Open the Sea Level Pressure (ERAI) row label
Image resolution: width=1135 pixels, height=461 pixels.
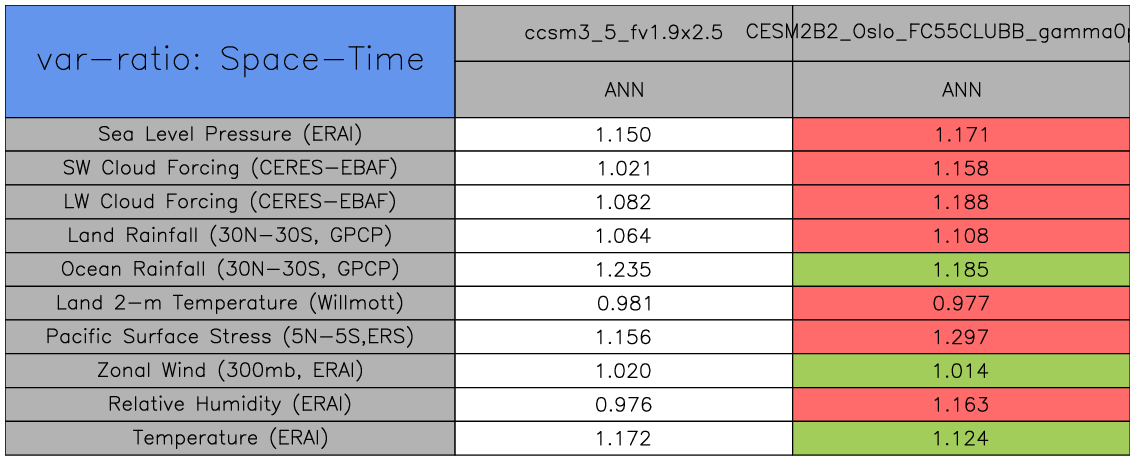pos(230,134)
